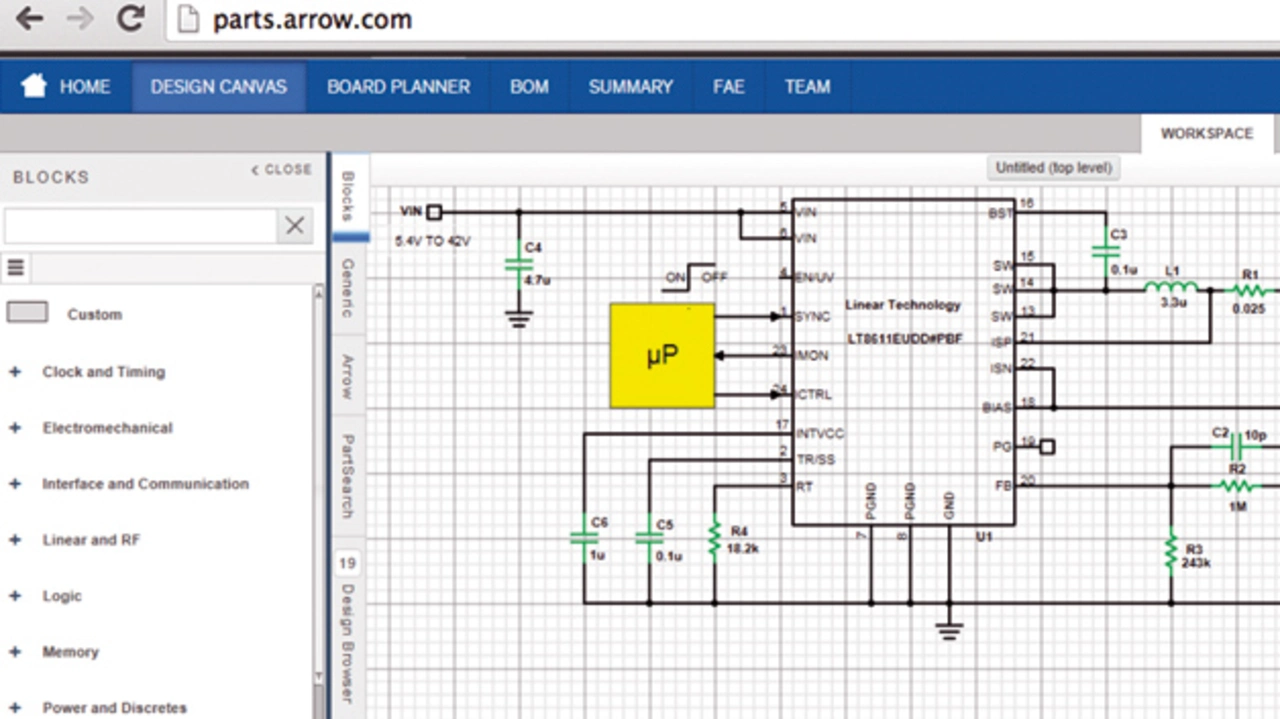1280x719 pixels.
Task: Select capacitor C3 on the schematic
Action: 1106,250
